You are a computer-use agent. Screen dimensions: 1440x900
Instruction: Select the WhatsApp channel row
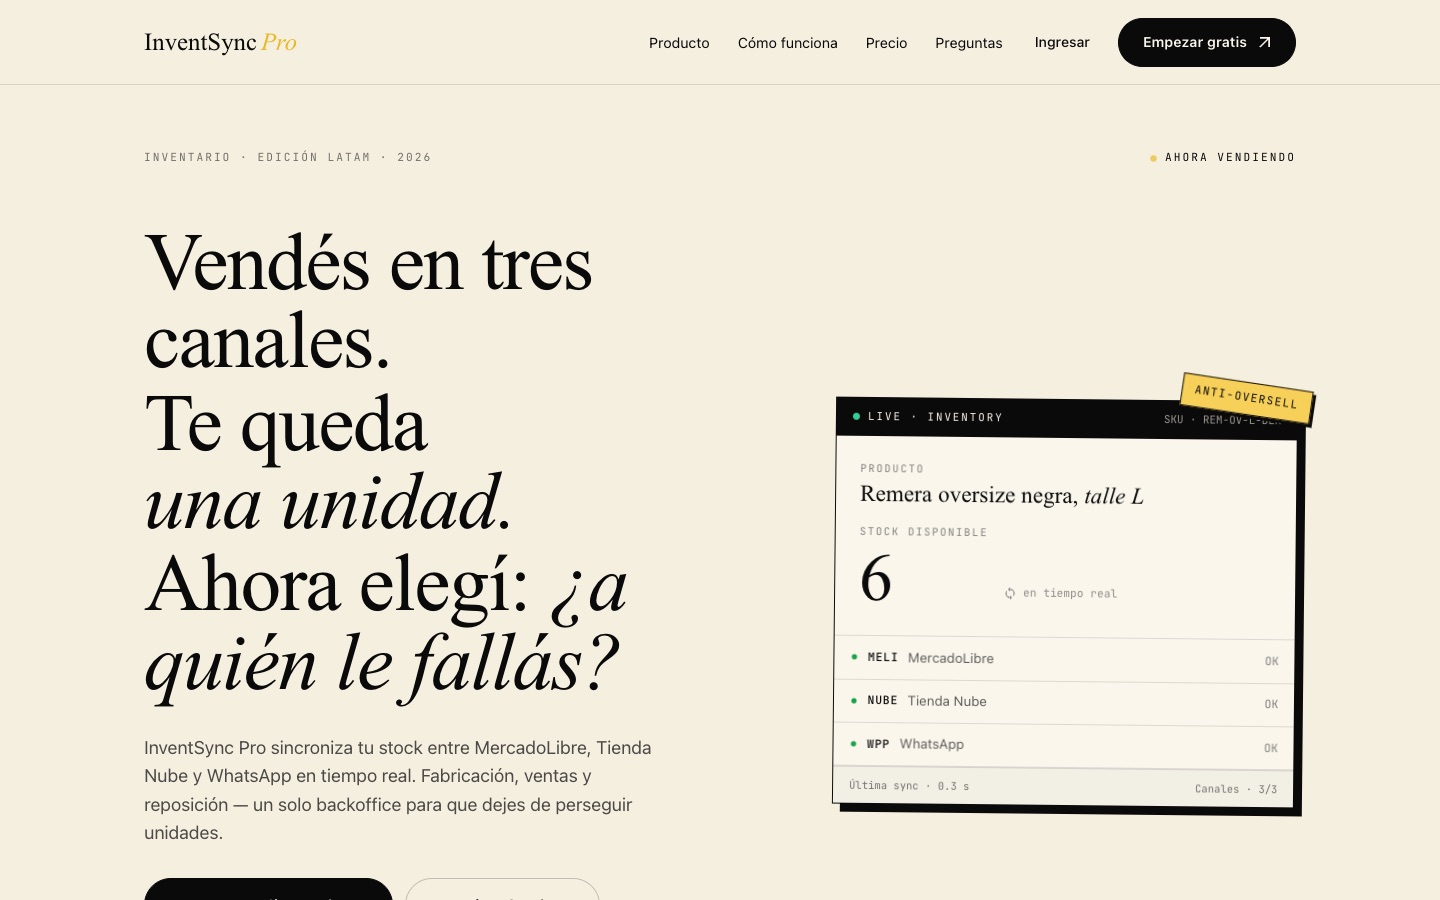coord(1063,746)
